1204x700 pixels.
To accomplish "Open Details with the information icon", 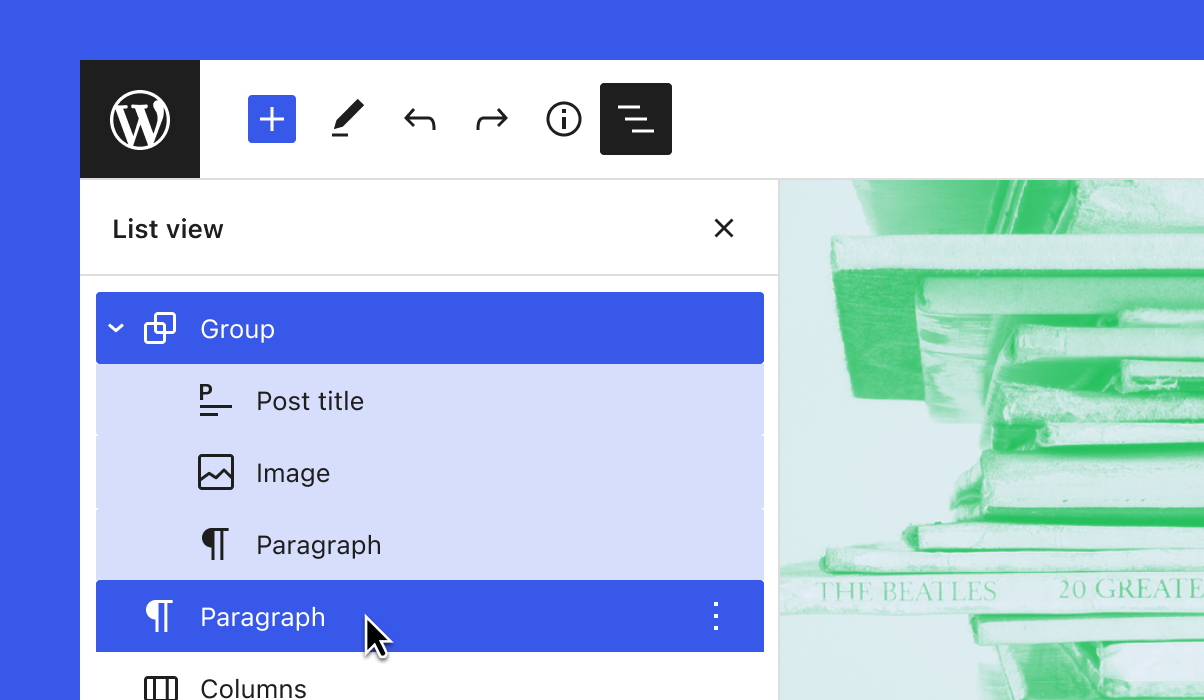I will pyautogui.click(x=563, y=118).
